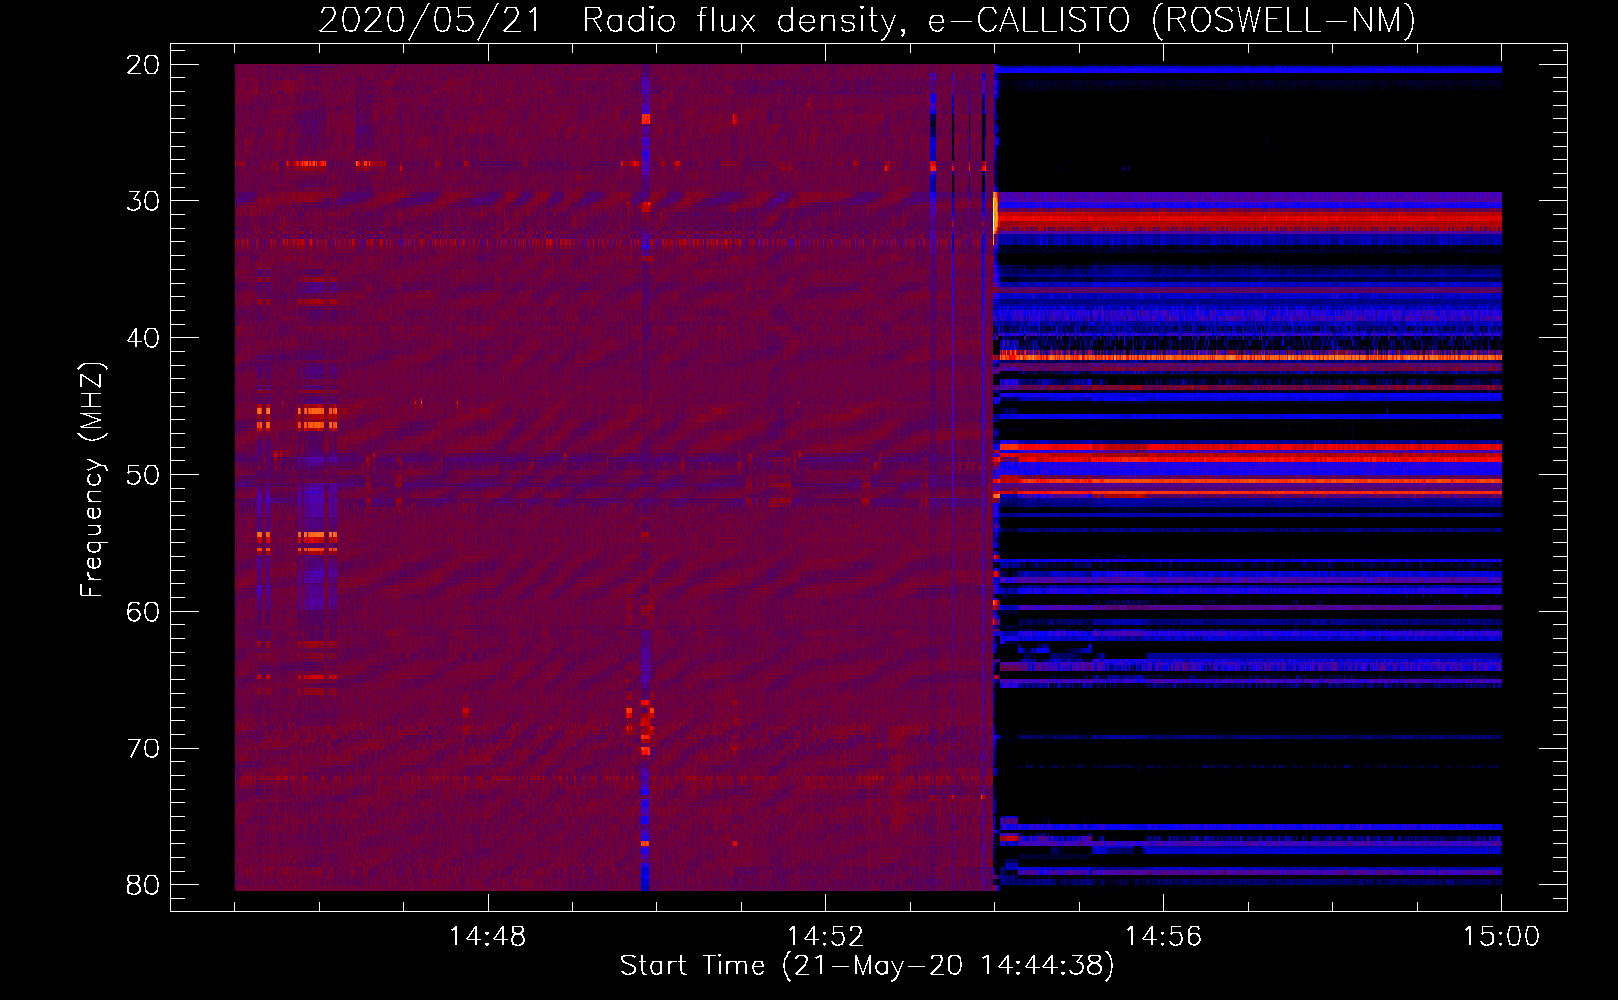Screen dimensions: 1618x1000
Task: Click the 'Start Time (21-May-20 14:44:38)' label
Action: pos(867,966)
